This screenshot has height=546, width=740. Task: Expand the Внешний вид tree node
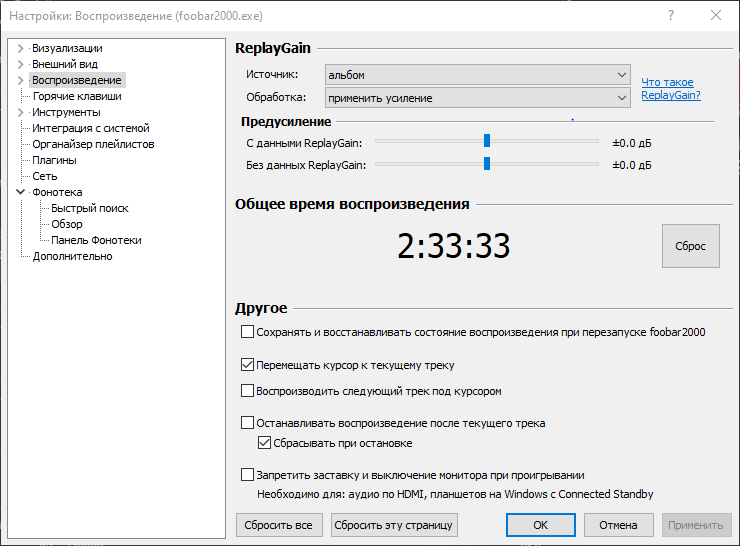pos(21,64)
